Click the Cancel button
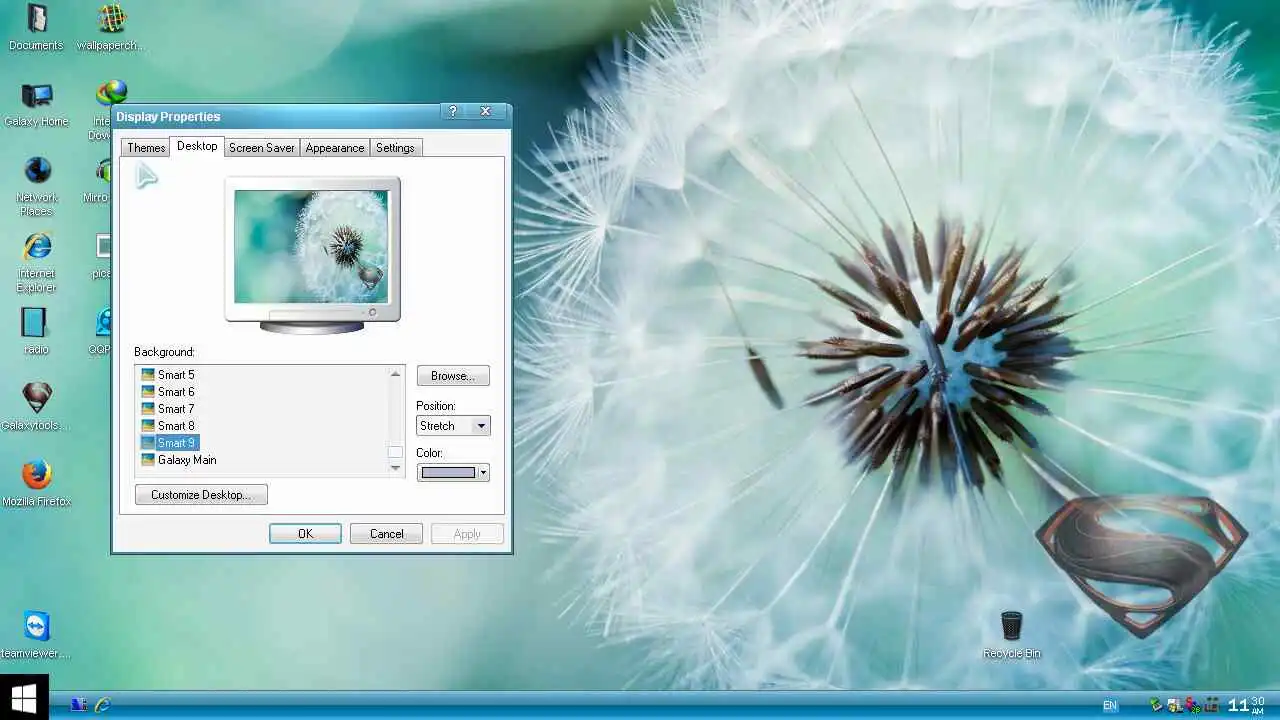Screen dimensions: 1280x720 pos(386,534)
